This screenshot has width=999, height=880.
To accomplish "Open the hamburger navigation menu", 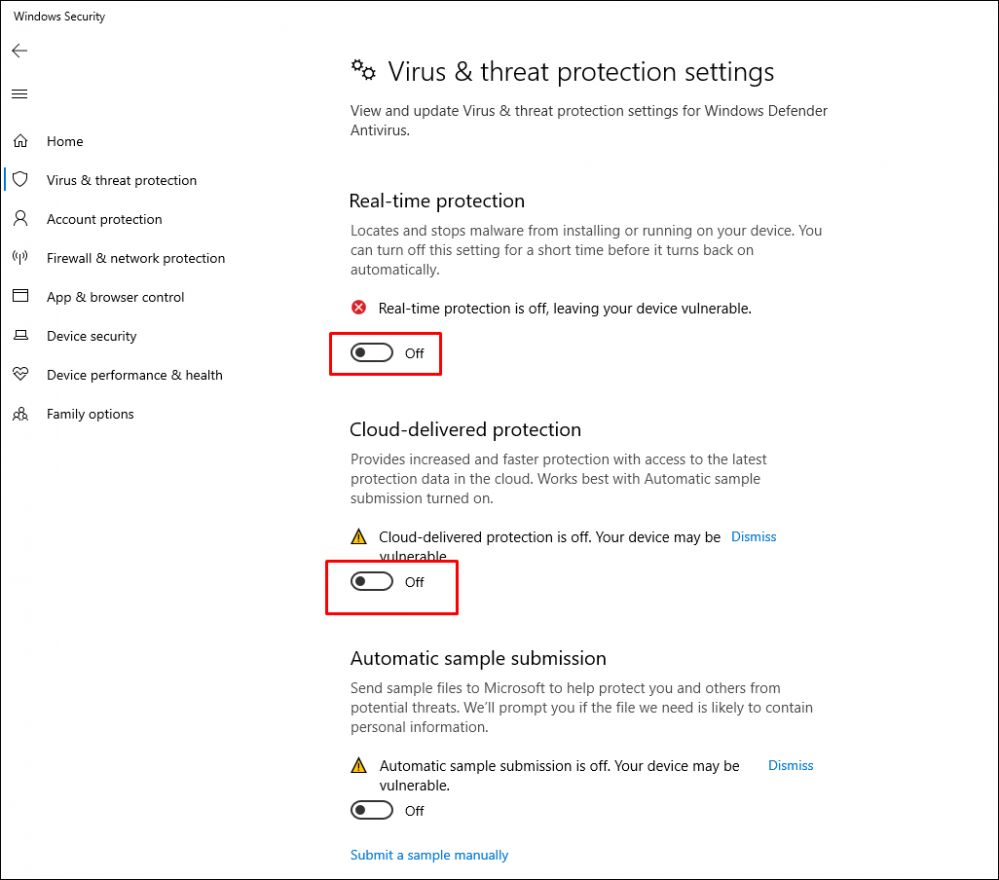I will (19, 93).
